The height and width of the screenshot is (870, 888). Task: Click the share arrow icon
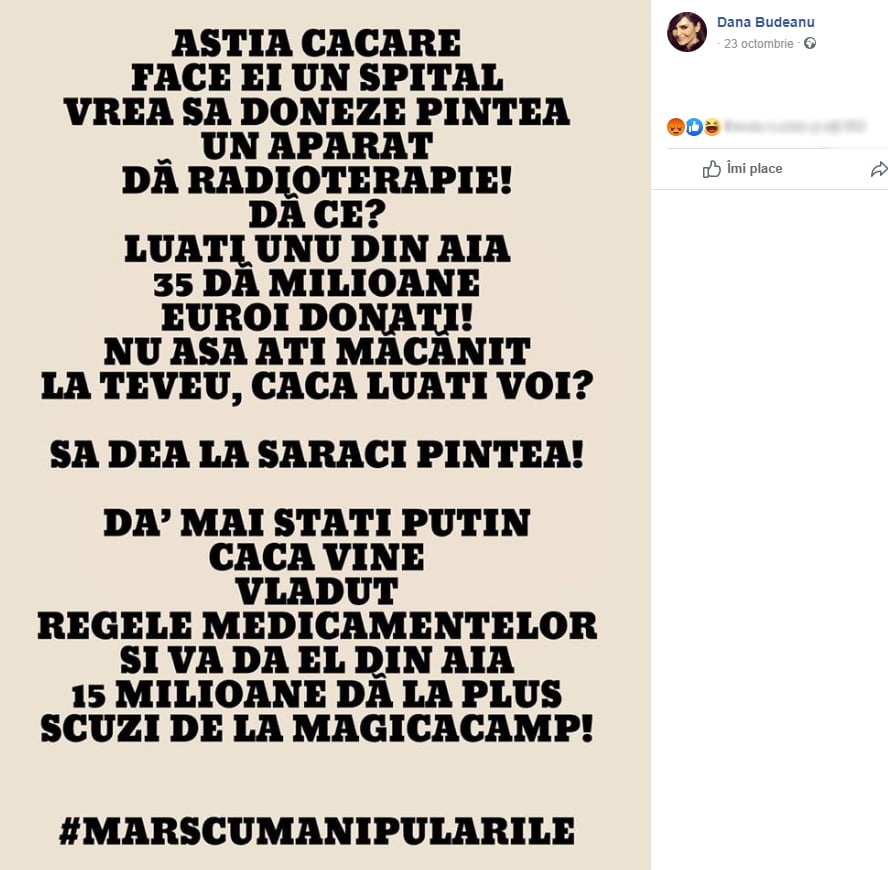click(x=879, y=169)
